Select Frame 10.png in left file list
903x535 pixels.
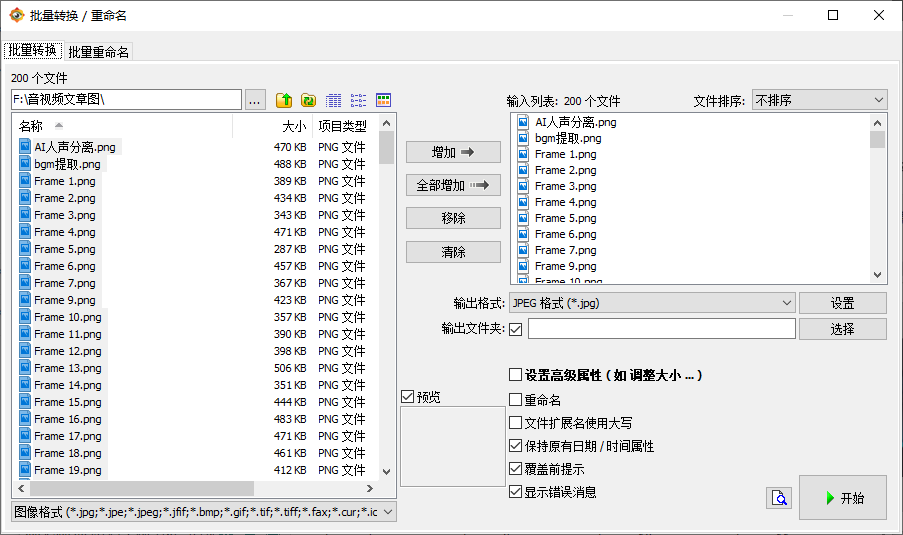[x=68, y=317]
